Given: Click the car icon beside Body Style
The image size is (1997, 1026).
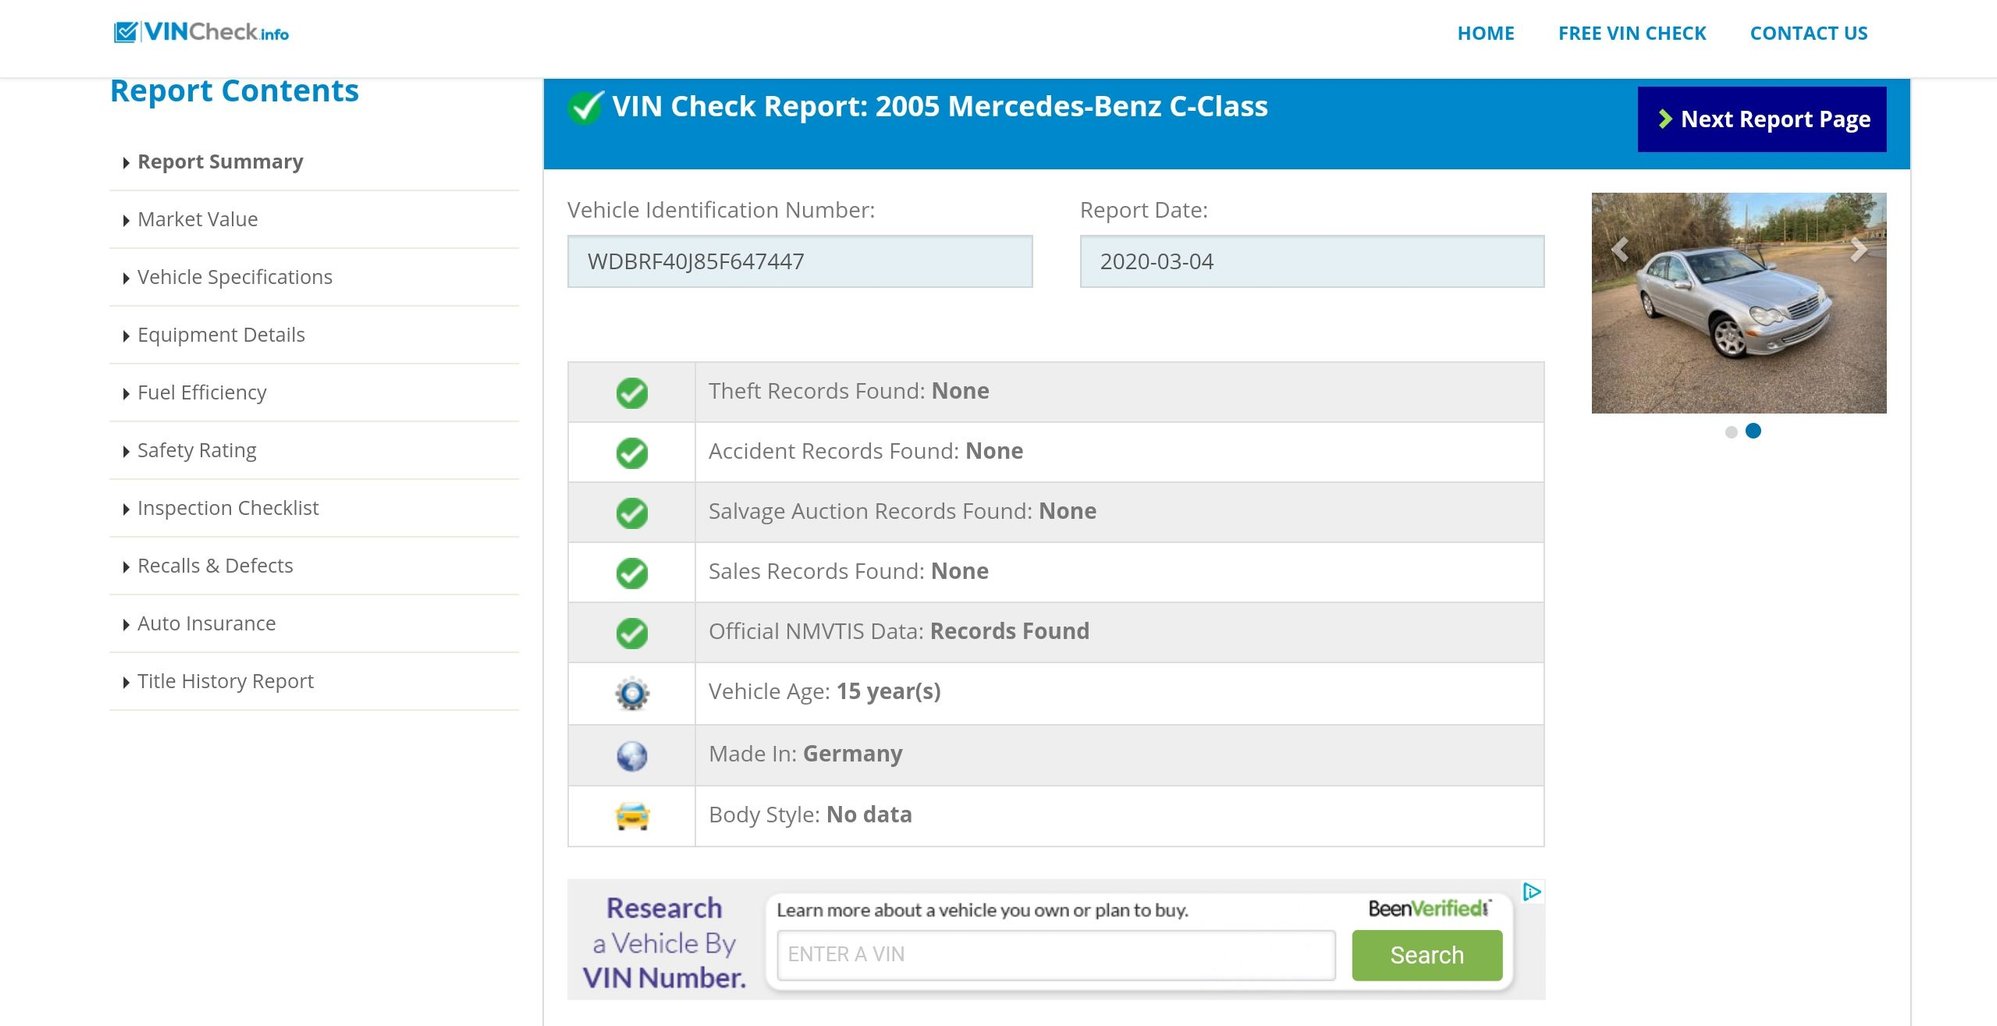Looking at the screenshot, I should pyautogui.click(x=632, y=817).
